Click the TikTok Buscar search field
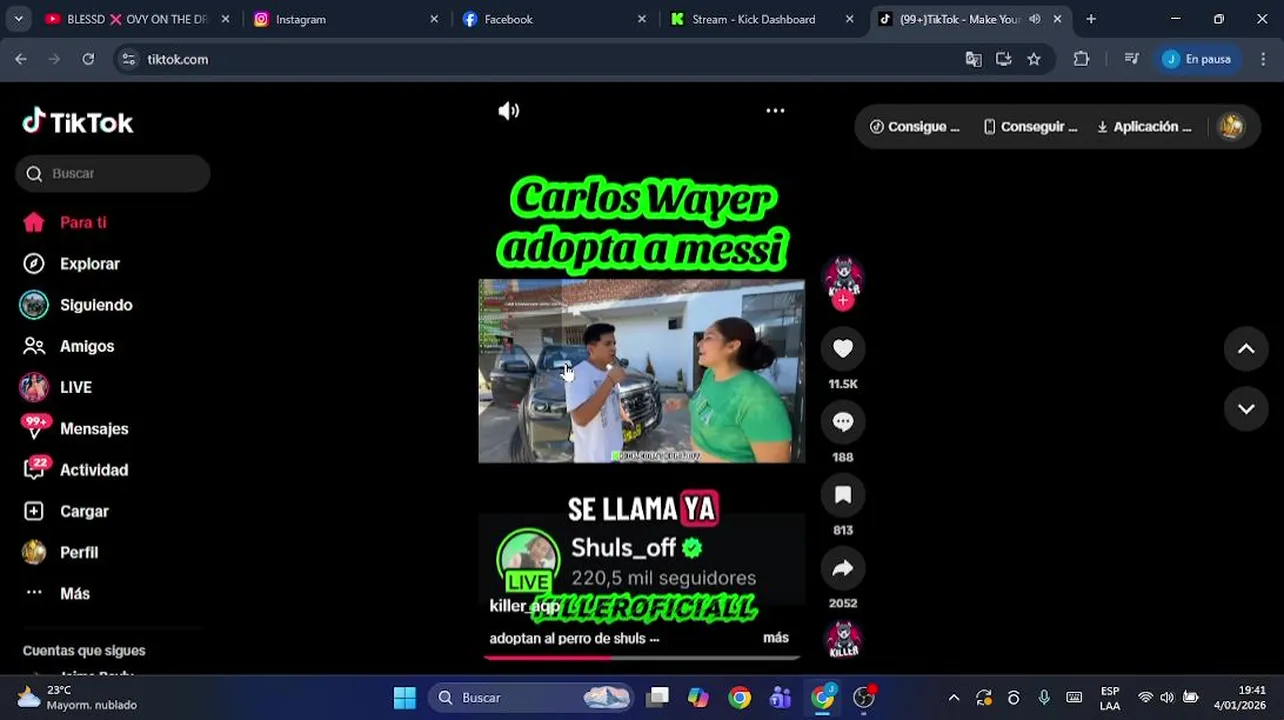Image resolution: width=1284 pixels, height=720 pixels. click(x=113, y=173)
